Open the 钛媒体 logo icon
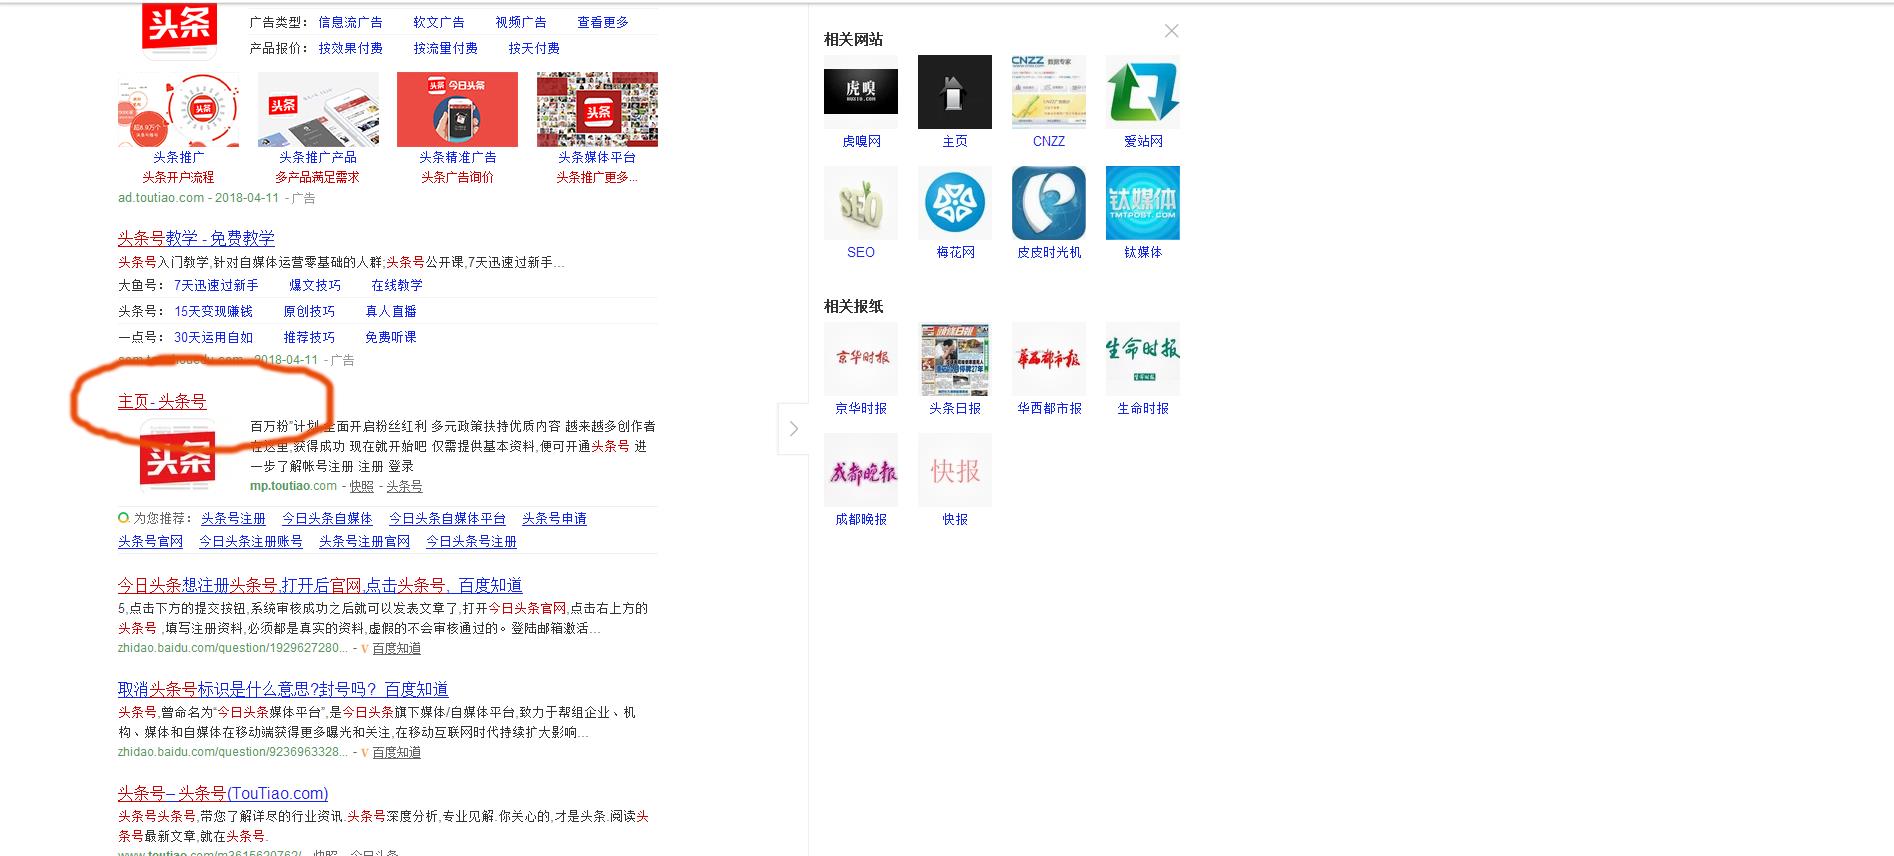This screenshot has width=1894, height=856. [1142, 203]
